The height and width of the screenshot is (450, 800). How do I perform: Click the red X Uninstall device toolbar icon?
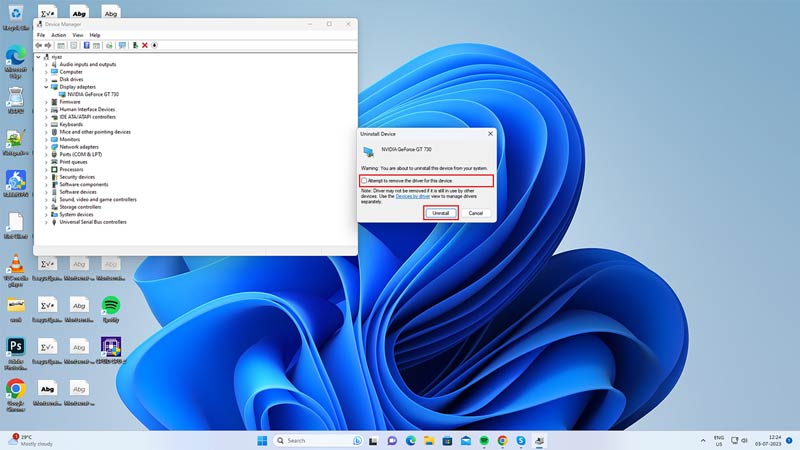[145, 45]
